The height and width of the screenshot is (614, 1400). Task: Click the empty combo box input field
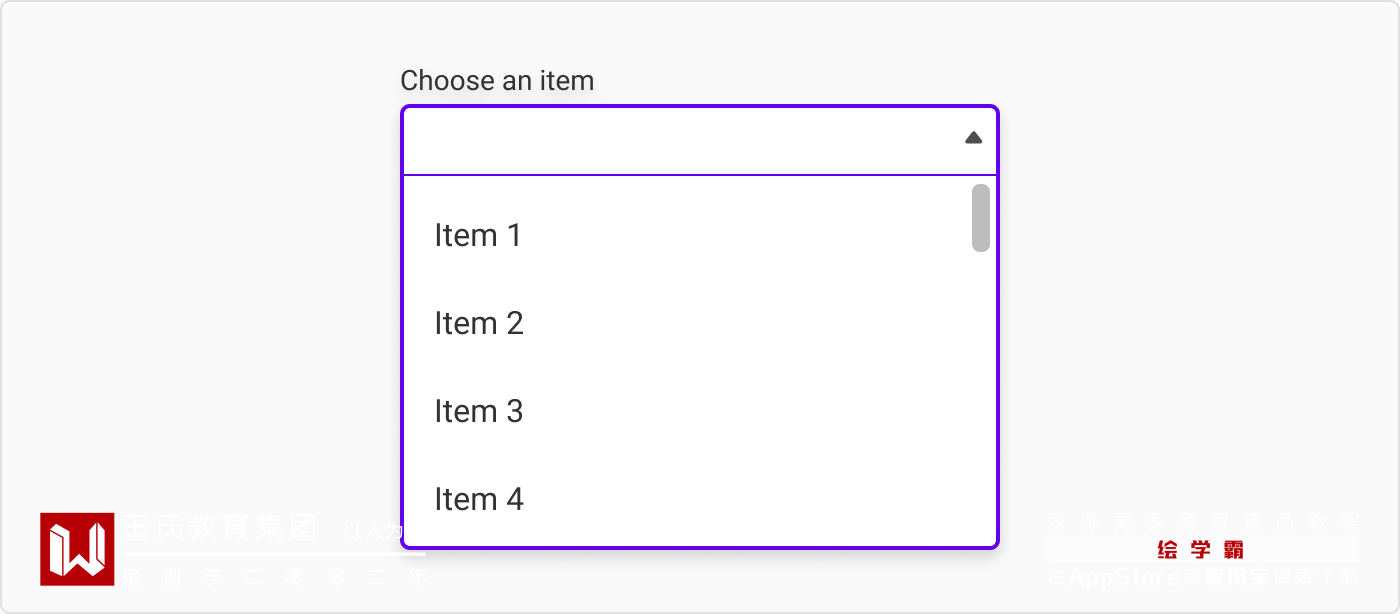680,140
